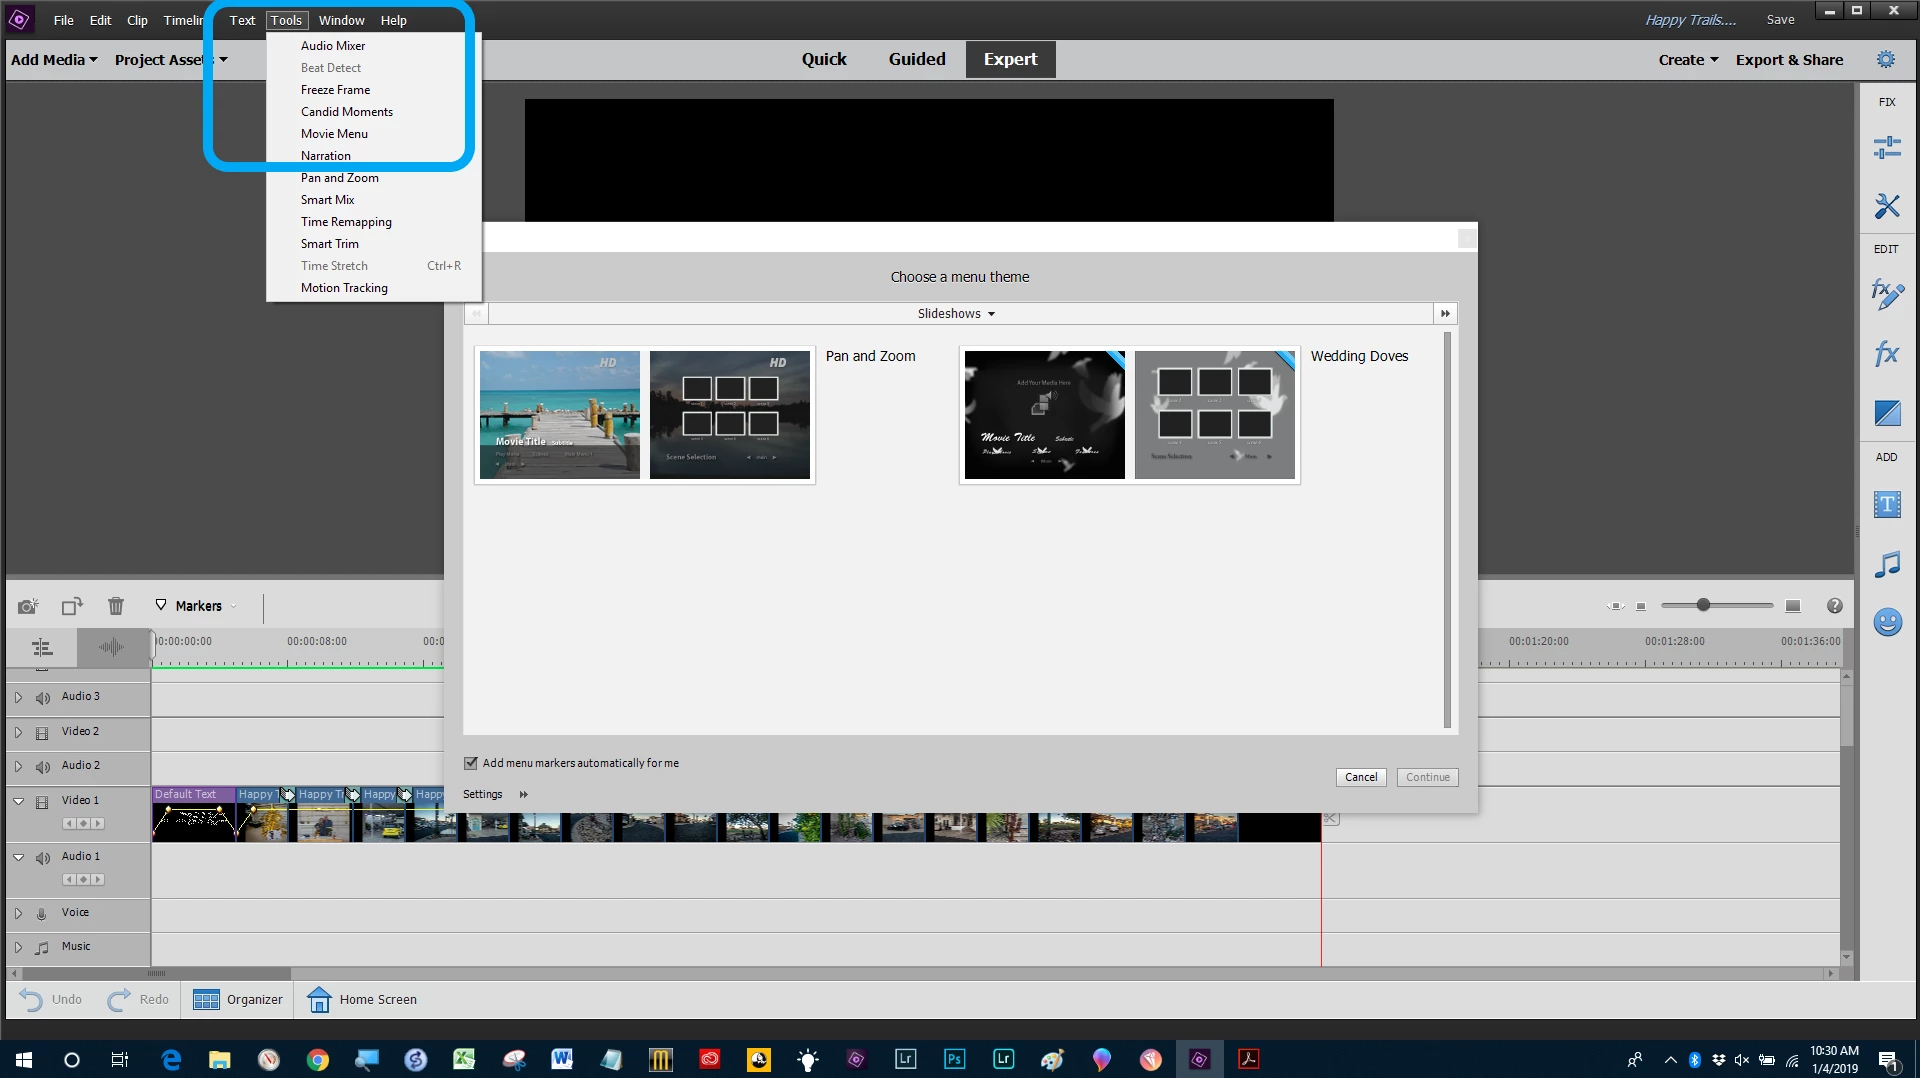
Task: Mute the Audio 1 track speaker
Action: pyautogui.click(x=42, y=858)
